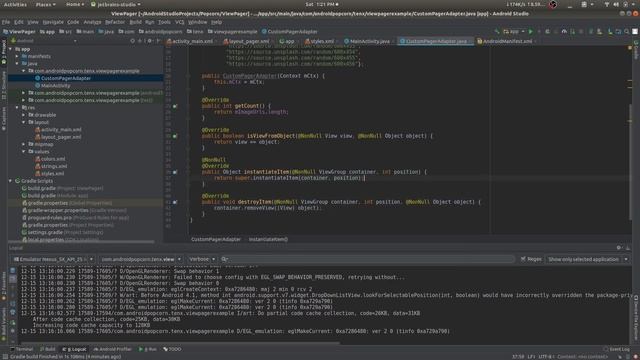
Task: Switch to activity_main.xml editor tab
Action: (x=190, y=41)
